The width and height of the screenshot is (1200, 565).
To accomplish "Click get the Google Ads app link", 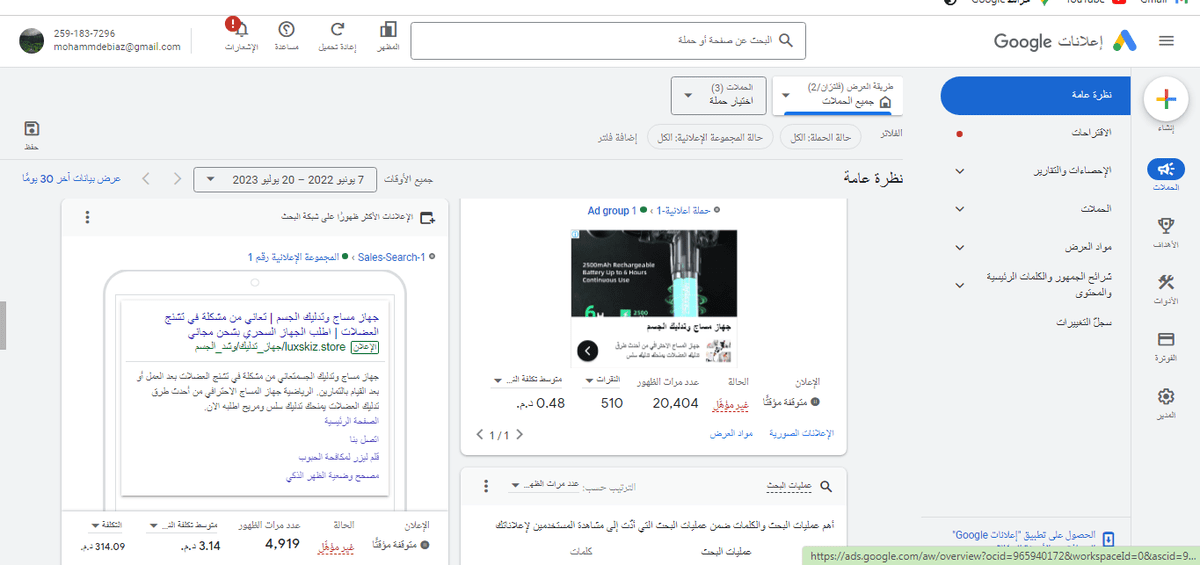I will pos(1022,536).
